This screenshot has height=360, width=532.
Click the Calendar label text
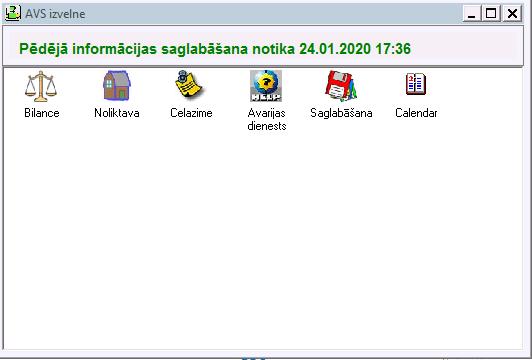point(416,113)
